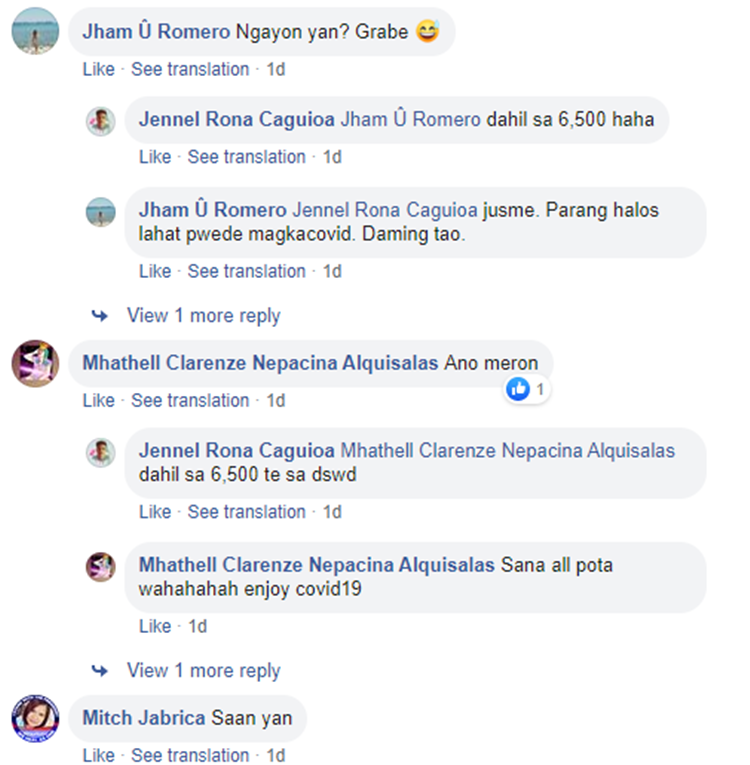The width and height of the screenshot is (750, 765).
Task: Open Mitch Jabrica's profile name link
Action: click(x=144, y=718)
